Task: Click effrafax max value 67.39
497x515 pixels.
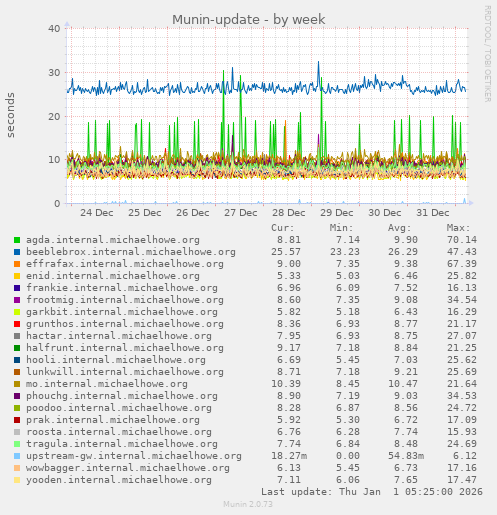Action: click(462, 264)
